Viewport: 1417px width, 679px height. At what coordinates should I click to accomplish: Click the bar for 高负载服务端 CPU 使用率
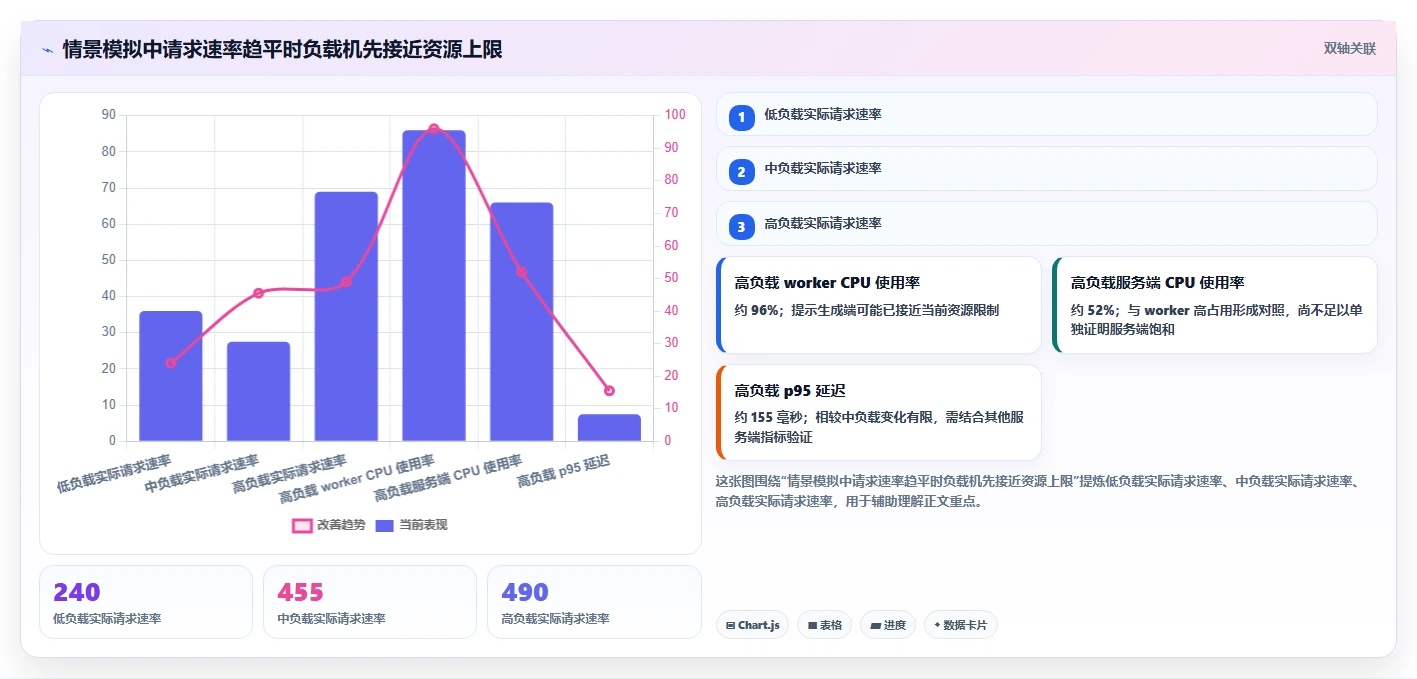522,322
